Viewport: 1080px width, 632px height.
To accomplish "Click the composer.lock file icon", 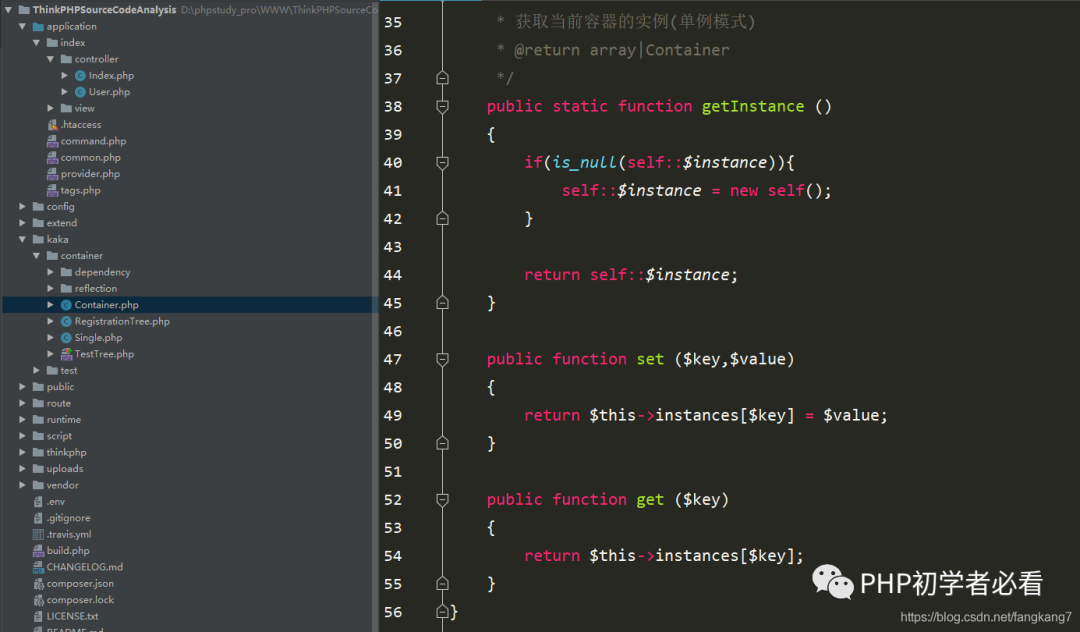I will [x=39, y=600].
